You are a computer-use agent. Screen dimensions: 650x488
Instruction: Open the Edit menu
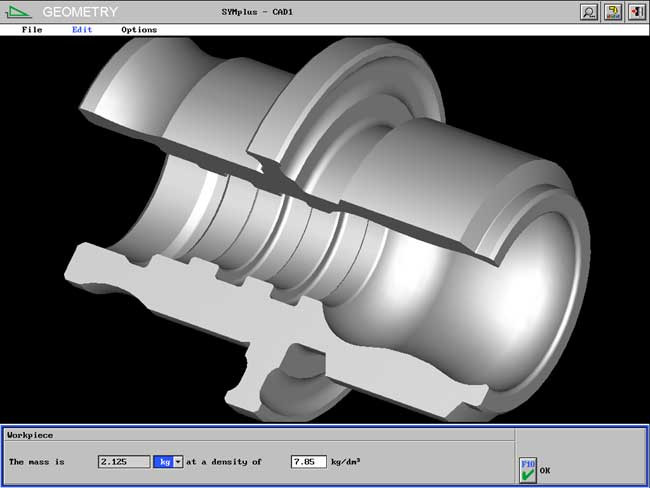(82, 30)
